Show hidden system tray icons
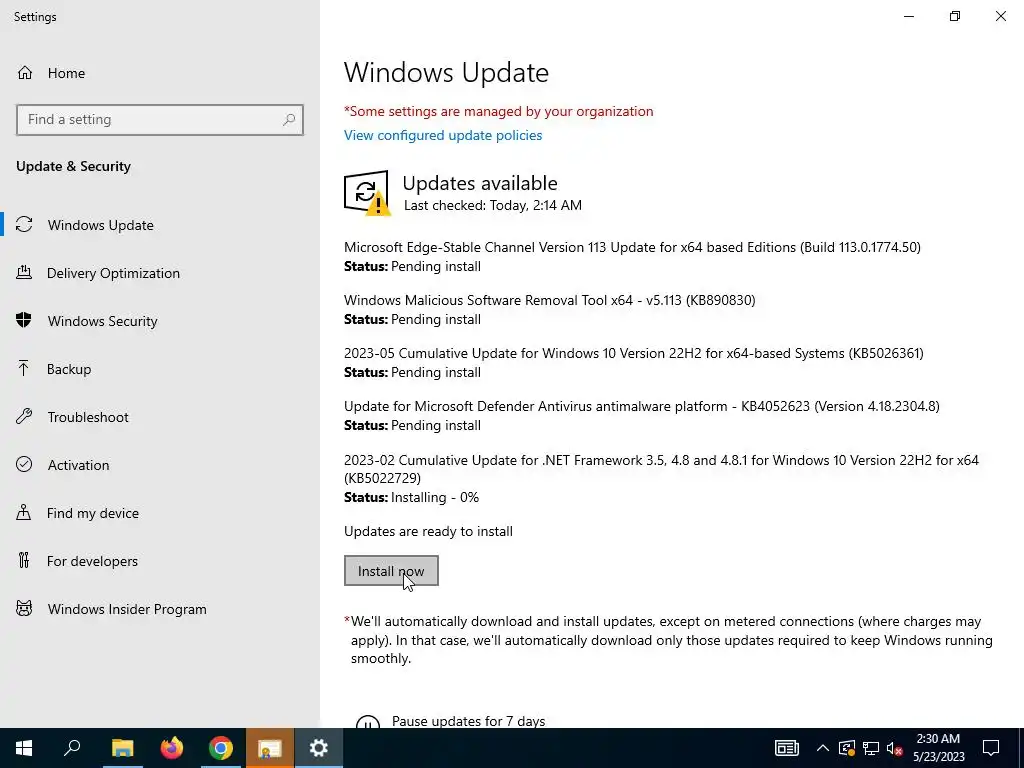The image size is (1024, 768). pyautogui.click(x=823, y=748)
